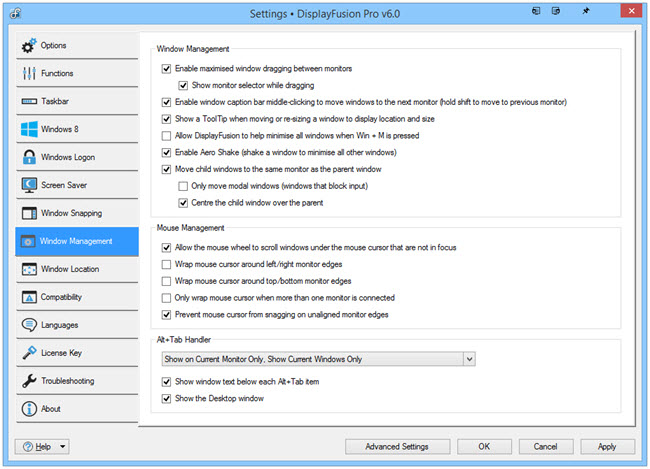Check Only wrap when more than one monitor
This screenshot has height=469, width=650.
click(166, 298)
